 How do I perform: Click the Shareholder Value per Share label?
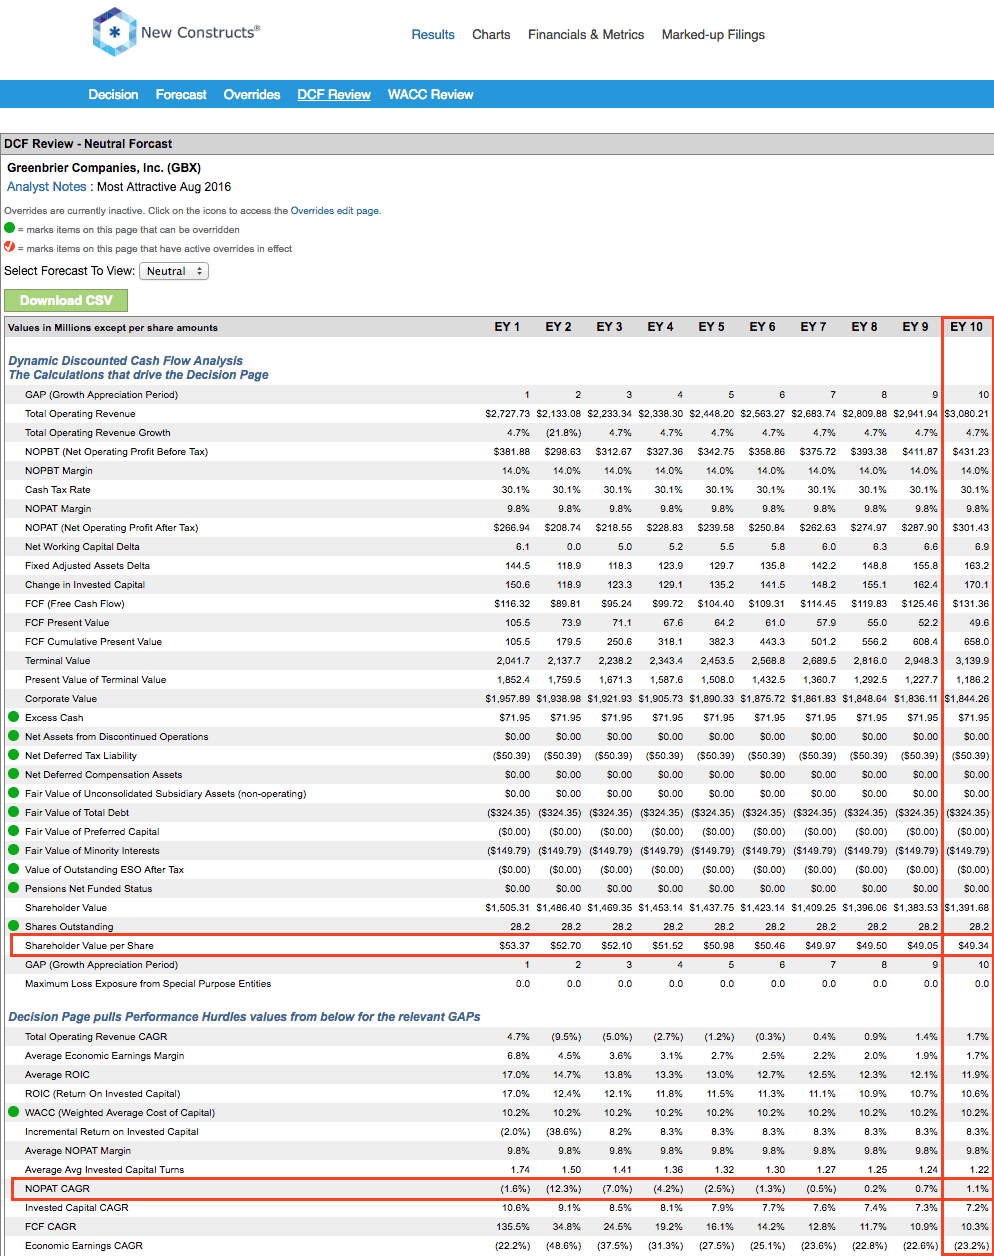[x=89, y=945]
